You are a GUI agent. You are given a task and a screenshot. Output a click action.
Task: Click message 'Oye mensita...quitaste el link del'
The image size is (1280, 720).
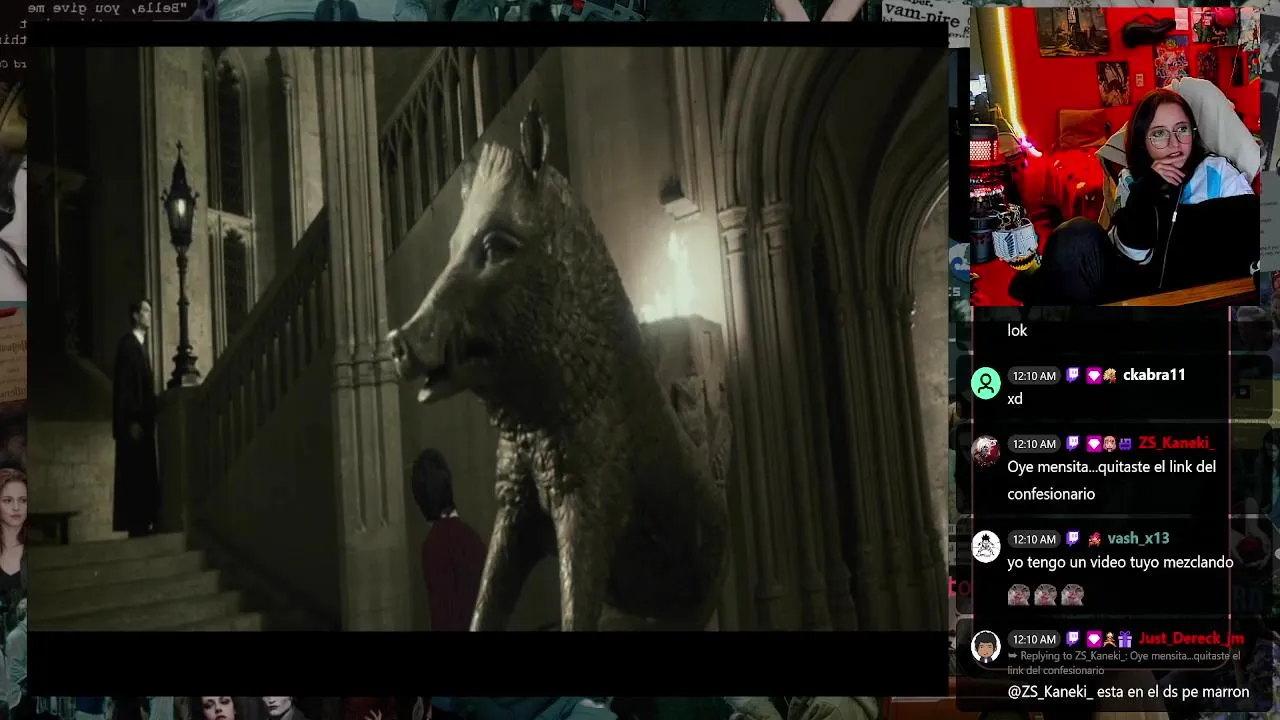click(1112, 467)
